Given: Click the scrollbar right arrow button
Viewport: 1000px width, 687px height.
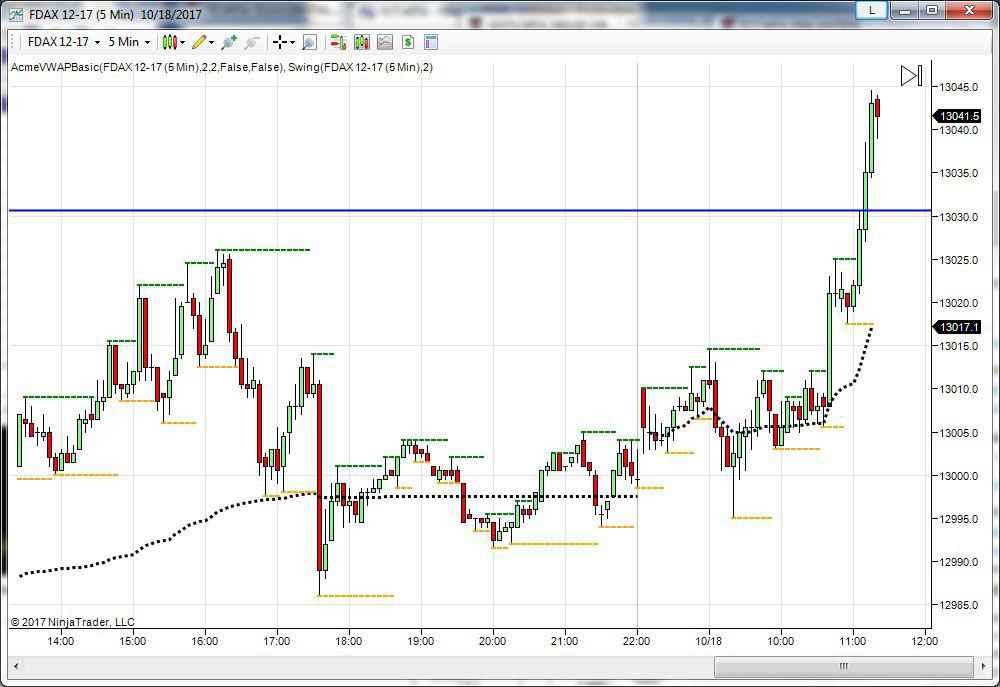Looking at the screenshot, I should (963, 666).
